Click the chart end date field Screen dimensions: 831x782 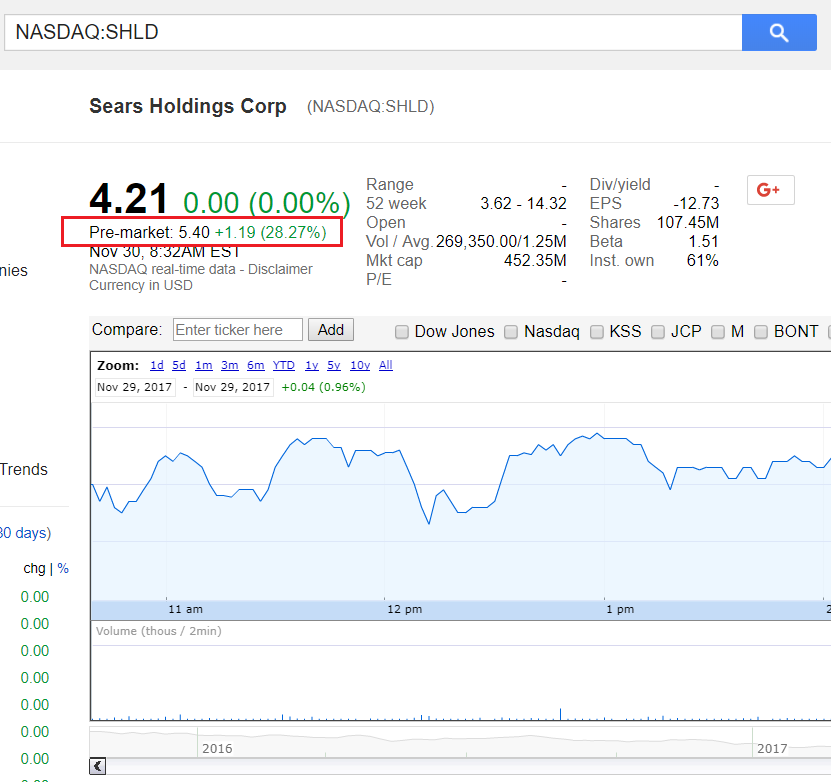click(233, 387)
